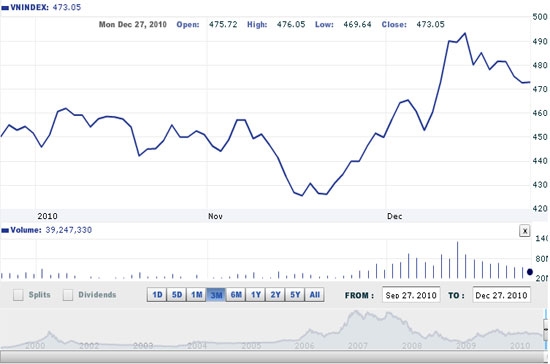Click the Volume legend color marker
Screen dimensions: 550x364
(x=5, y=230)
